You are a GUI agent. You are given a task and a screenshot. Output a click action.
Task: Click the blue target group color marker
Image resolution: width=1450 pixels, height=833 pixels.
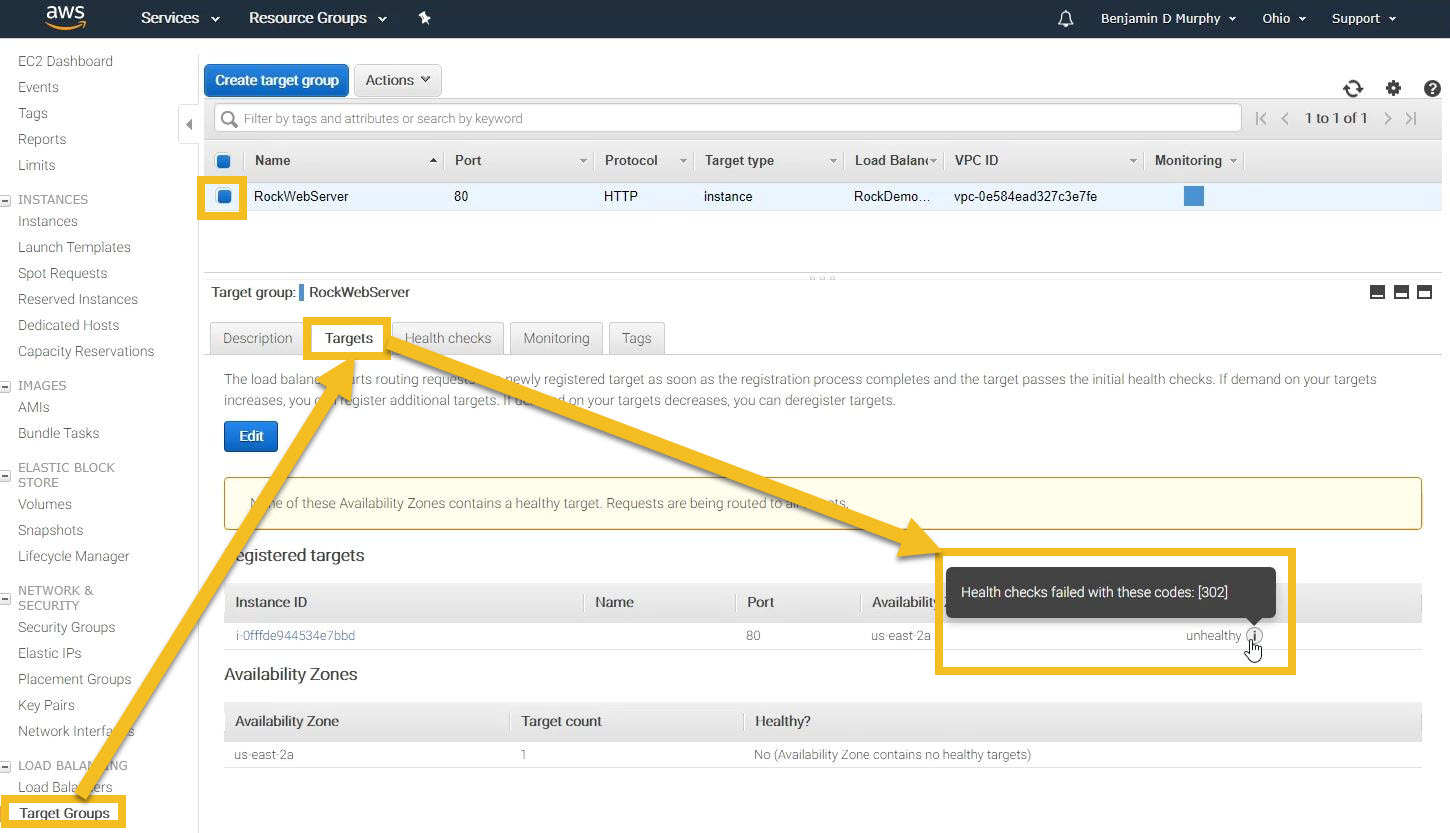coord(301,292)
